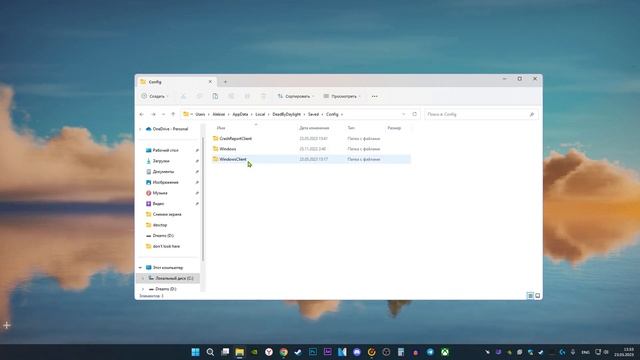This screenshot has width=640, height=360.
Task: Click the Share toolbar icon
Action: (x=247, y=96)
